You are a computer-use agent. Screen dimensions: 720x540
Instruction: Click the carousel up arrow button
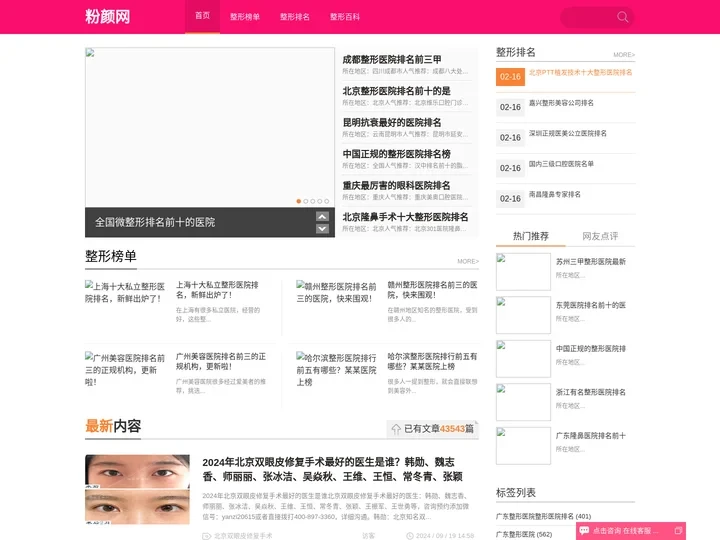click(x=322, y=216)
